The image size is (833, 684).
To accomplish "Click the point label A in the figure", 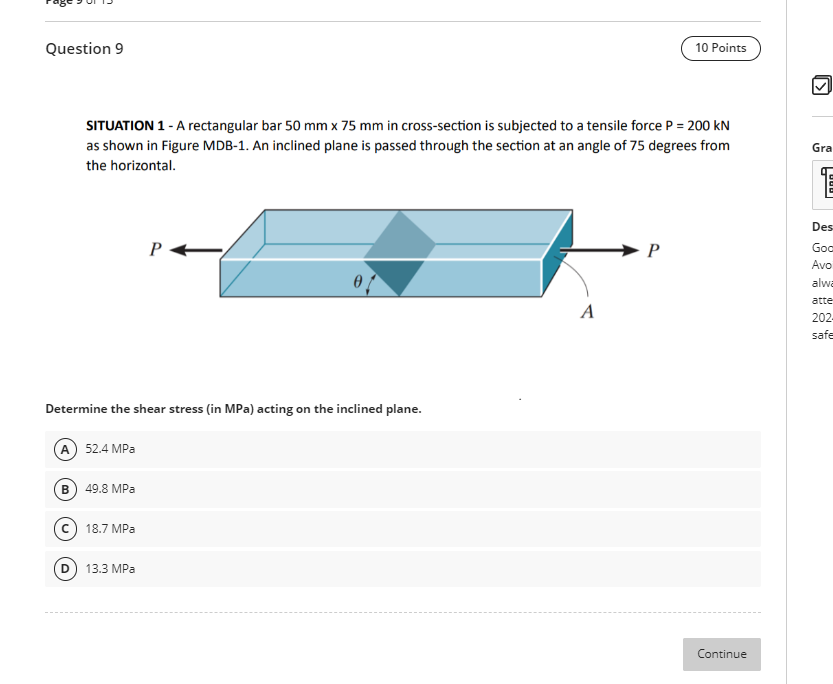I will click(x=585, y=313).
